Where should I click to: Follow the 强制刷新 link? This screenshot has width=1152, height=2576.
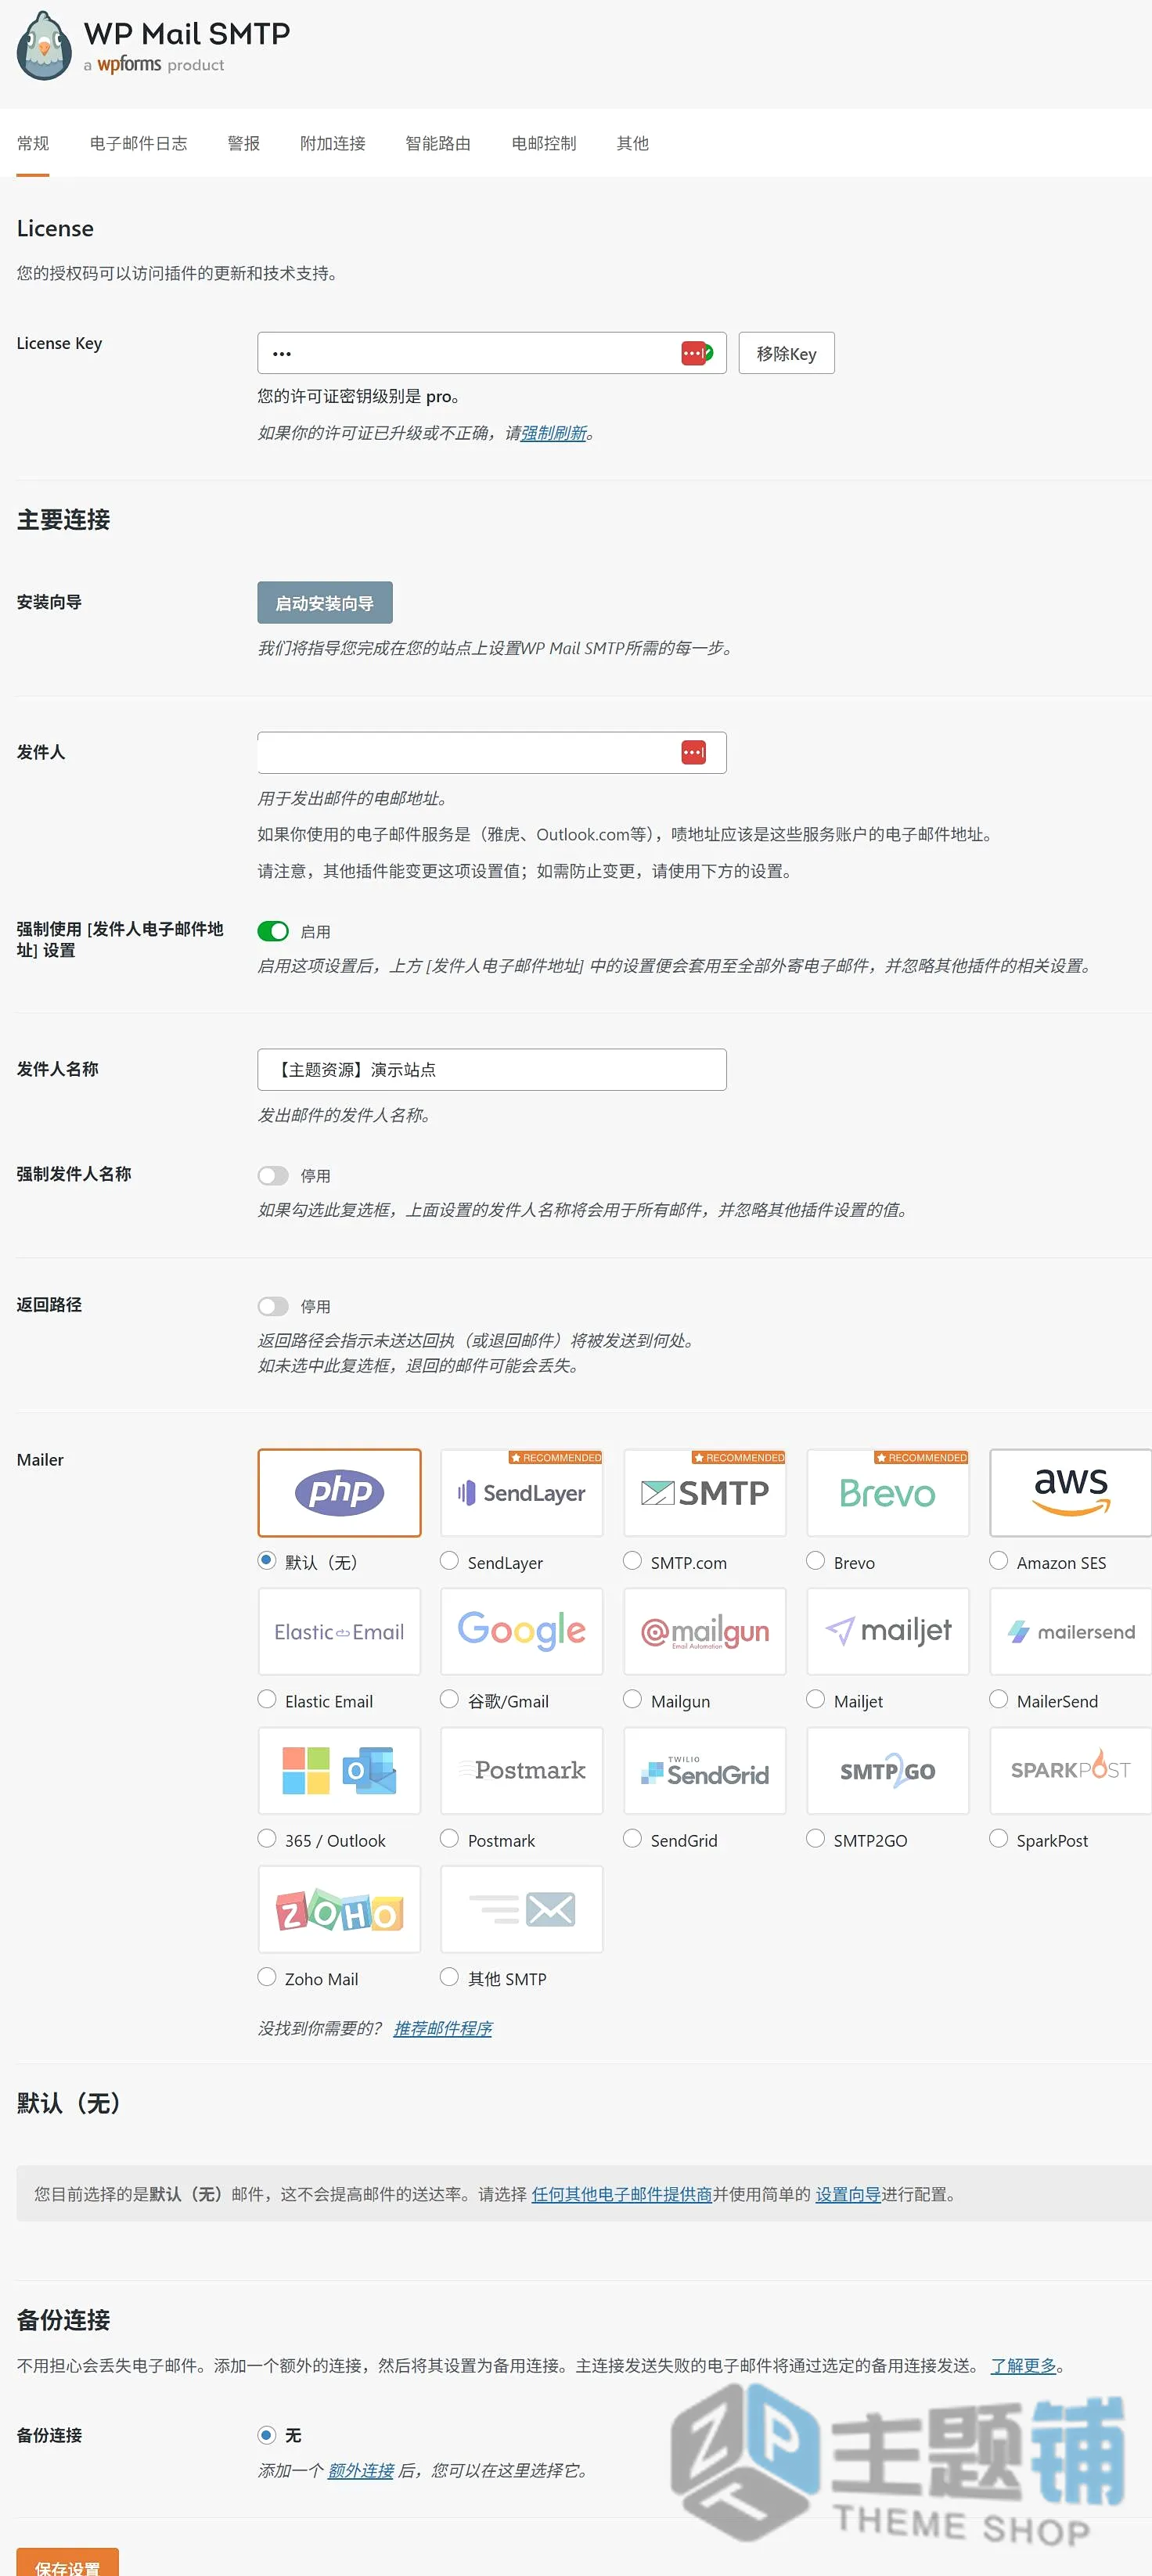(554, 433)
